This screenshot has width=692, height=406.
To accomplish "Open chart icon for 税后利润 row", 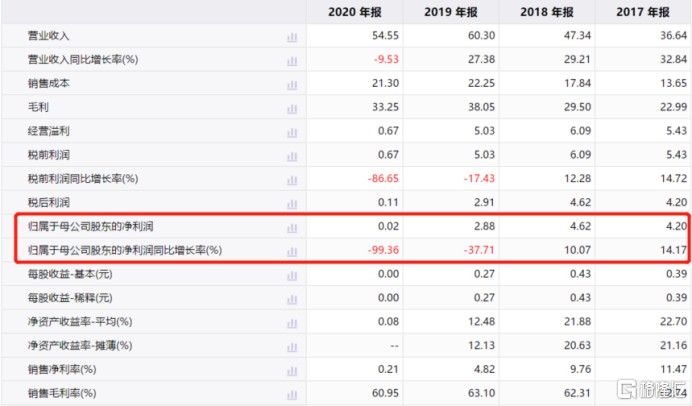I will click(292, 202).
